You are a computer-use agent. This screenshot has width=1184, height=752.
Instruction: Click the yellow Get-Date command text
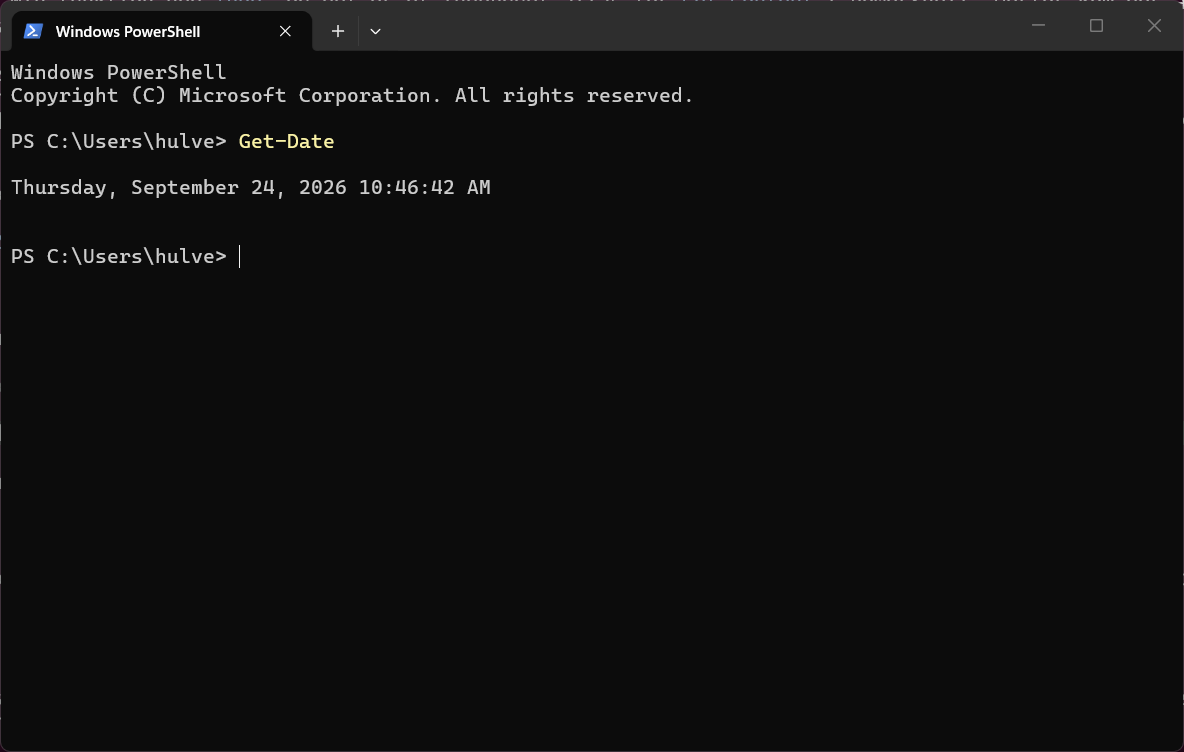pyautogui.click(x=286, y=141)
